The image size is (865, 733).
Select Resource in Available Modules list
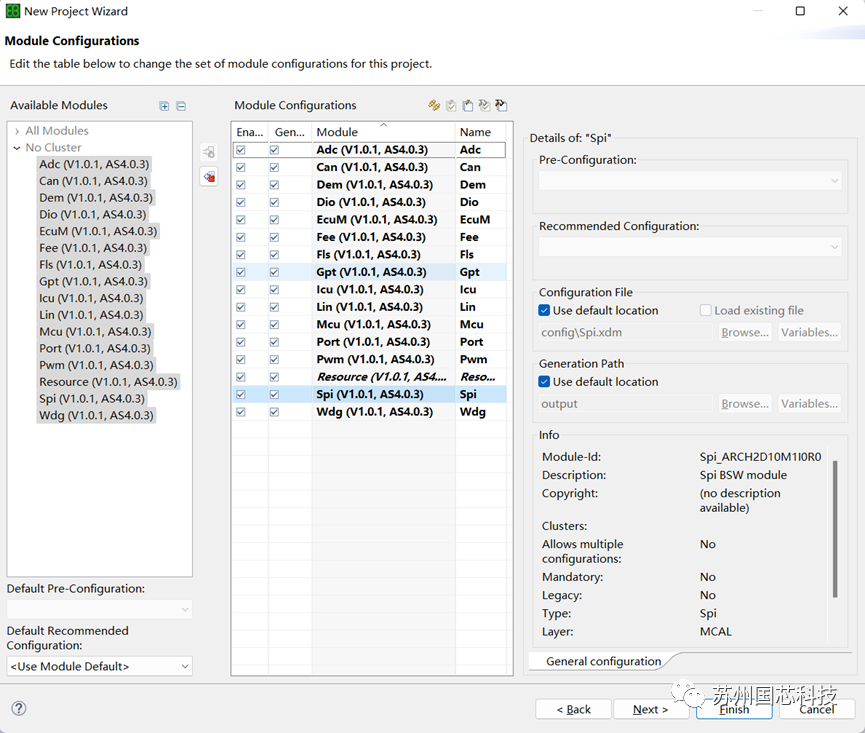tap(108, 382)
